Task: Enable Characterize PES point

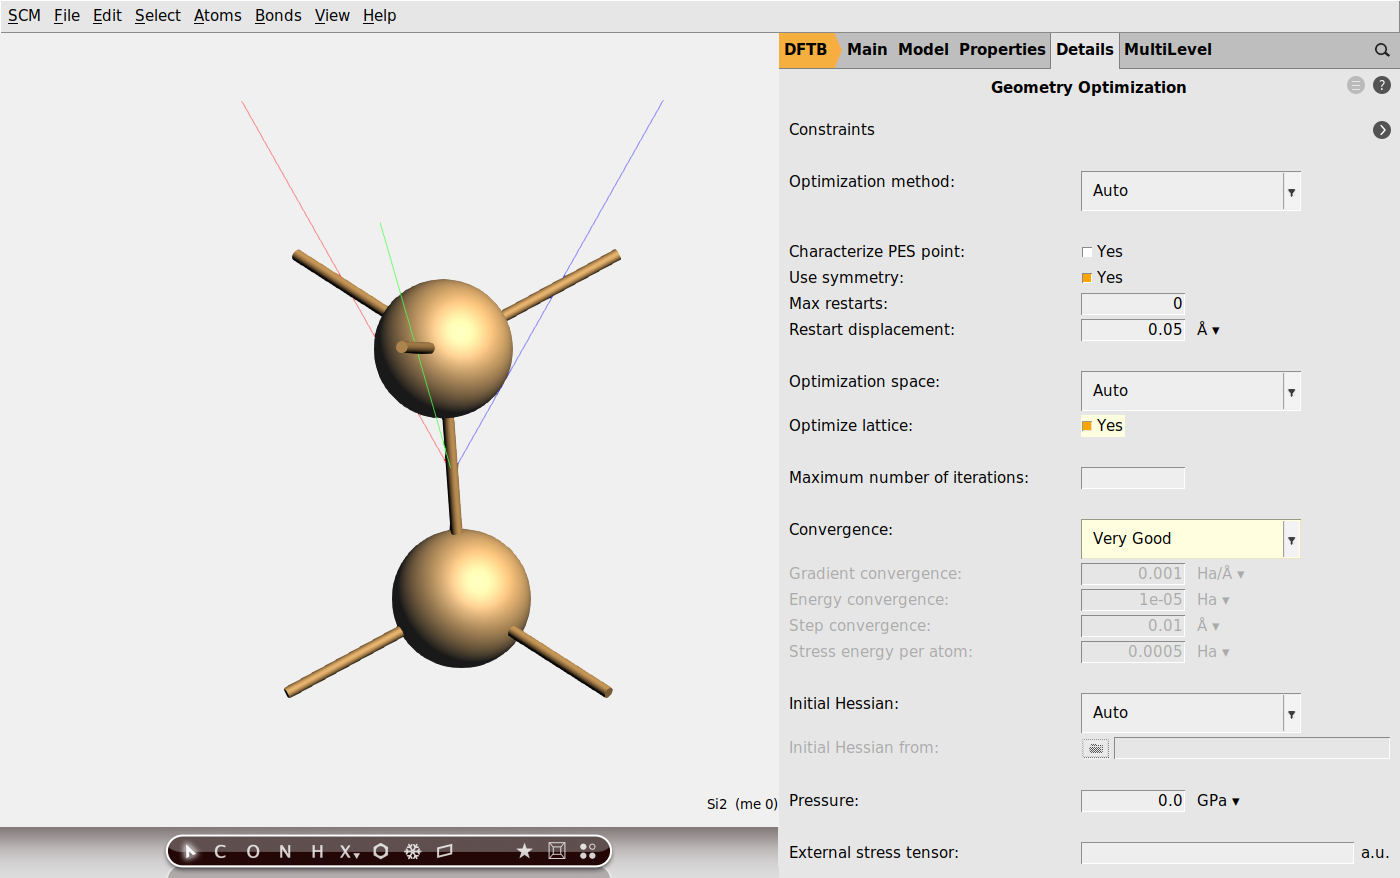Action: (x=1087, y=251)
